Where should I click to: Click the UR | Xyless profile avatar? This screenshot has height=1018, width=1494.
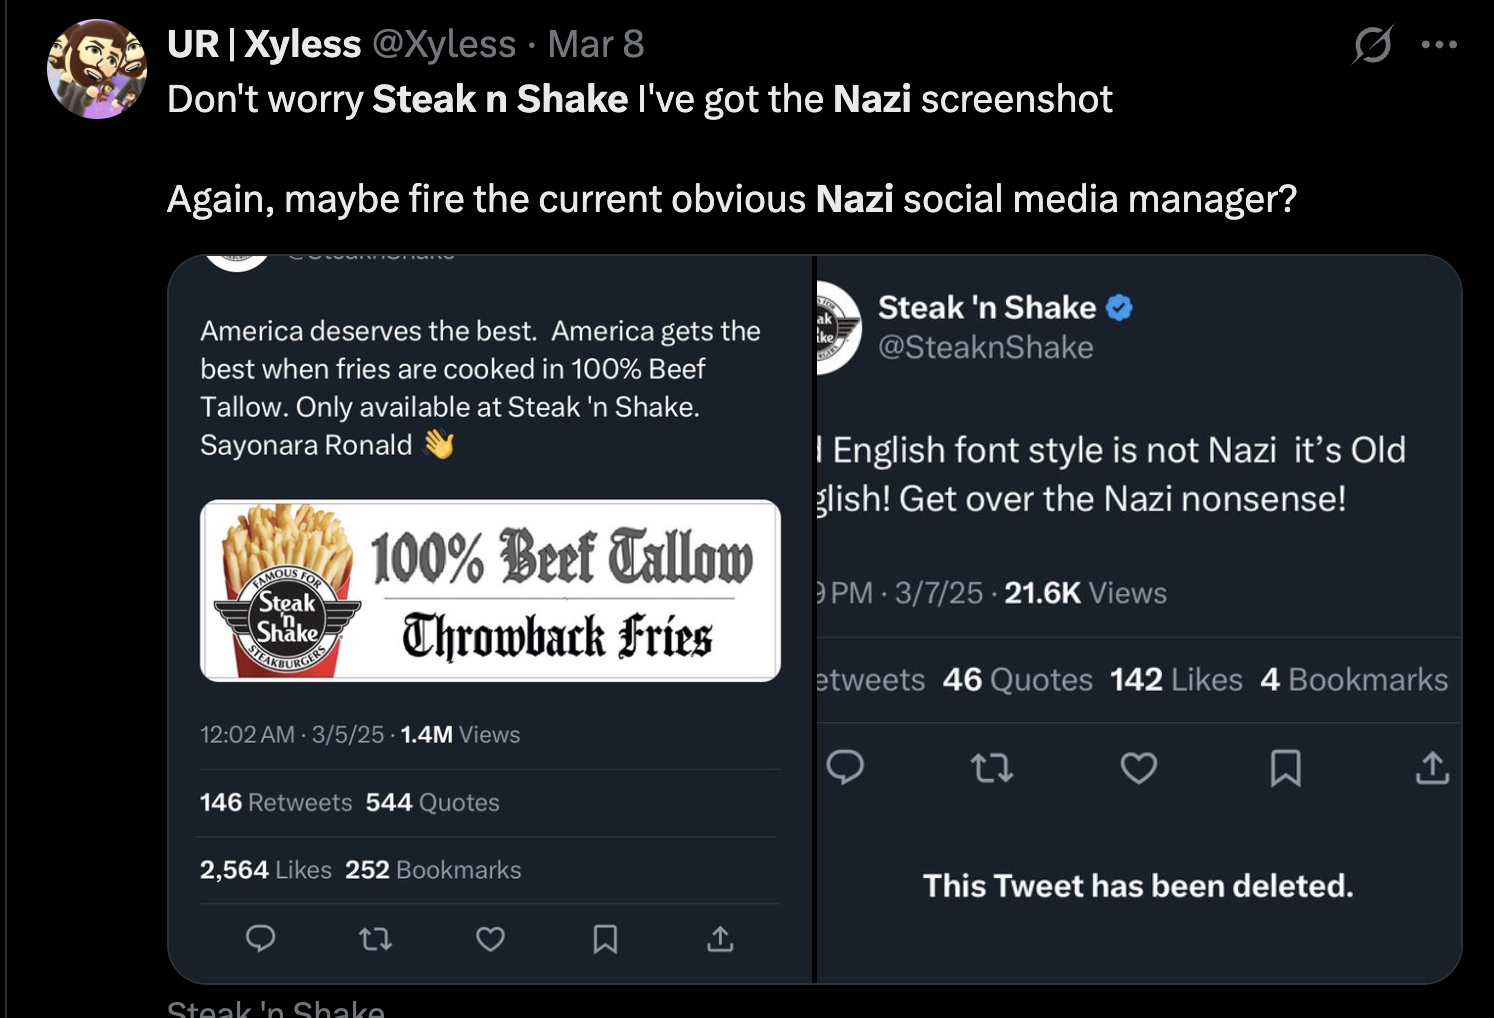pyautogui.click(x=96, y=69)
